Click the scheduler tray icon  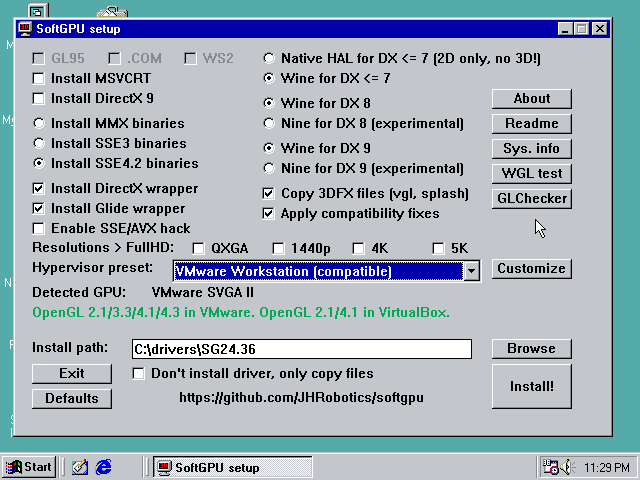click(x=550, y=467)
